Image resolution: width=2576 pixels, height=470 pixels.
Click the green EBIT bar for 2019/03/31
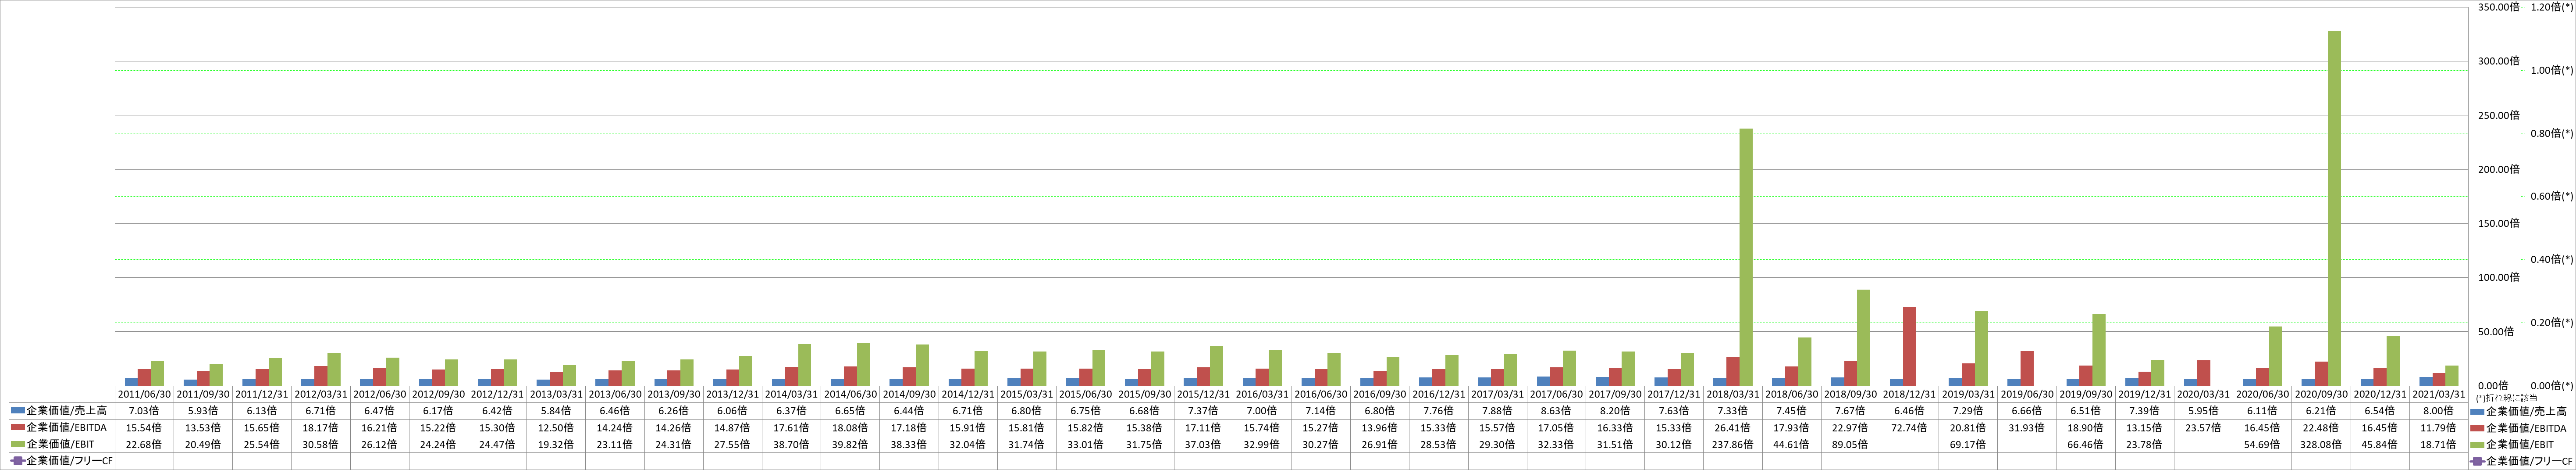coord(1982,348)
